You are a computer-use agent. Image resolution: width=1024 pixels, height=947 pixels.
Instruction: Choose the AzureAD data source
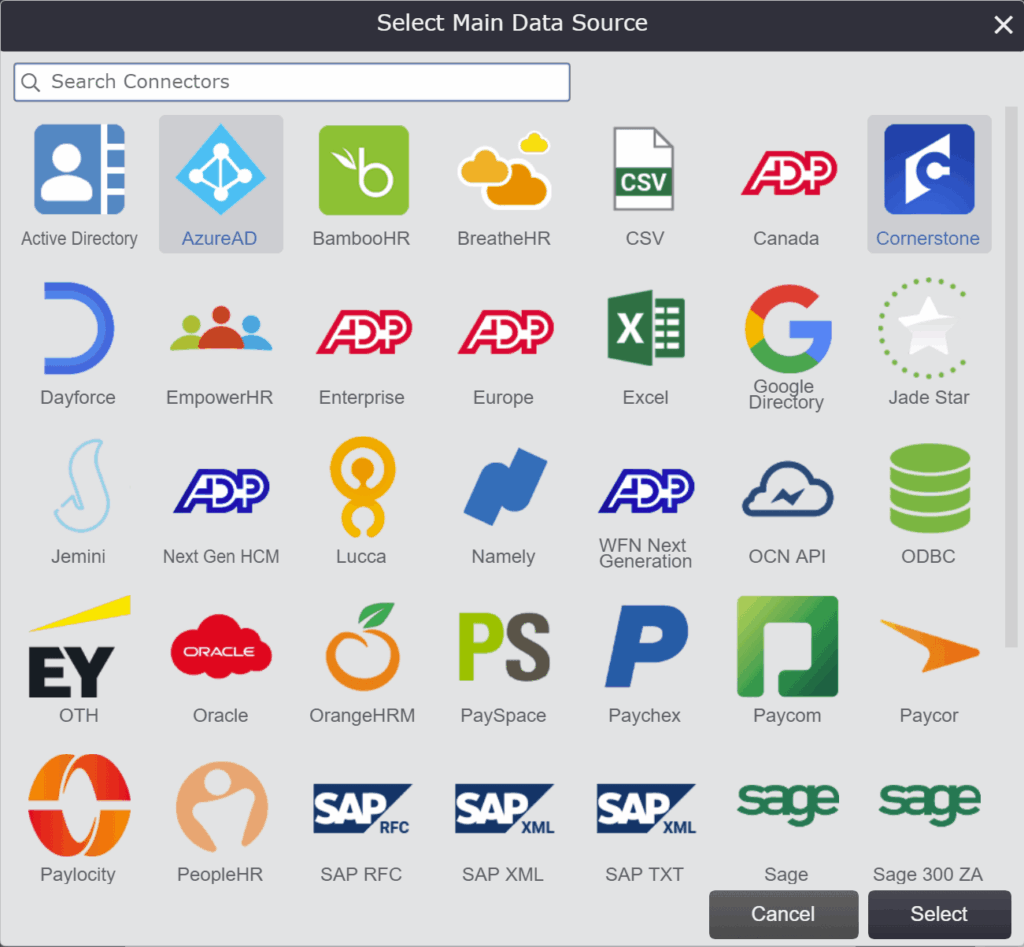pyautogui.click(x=220, y=170)
